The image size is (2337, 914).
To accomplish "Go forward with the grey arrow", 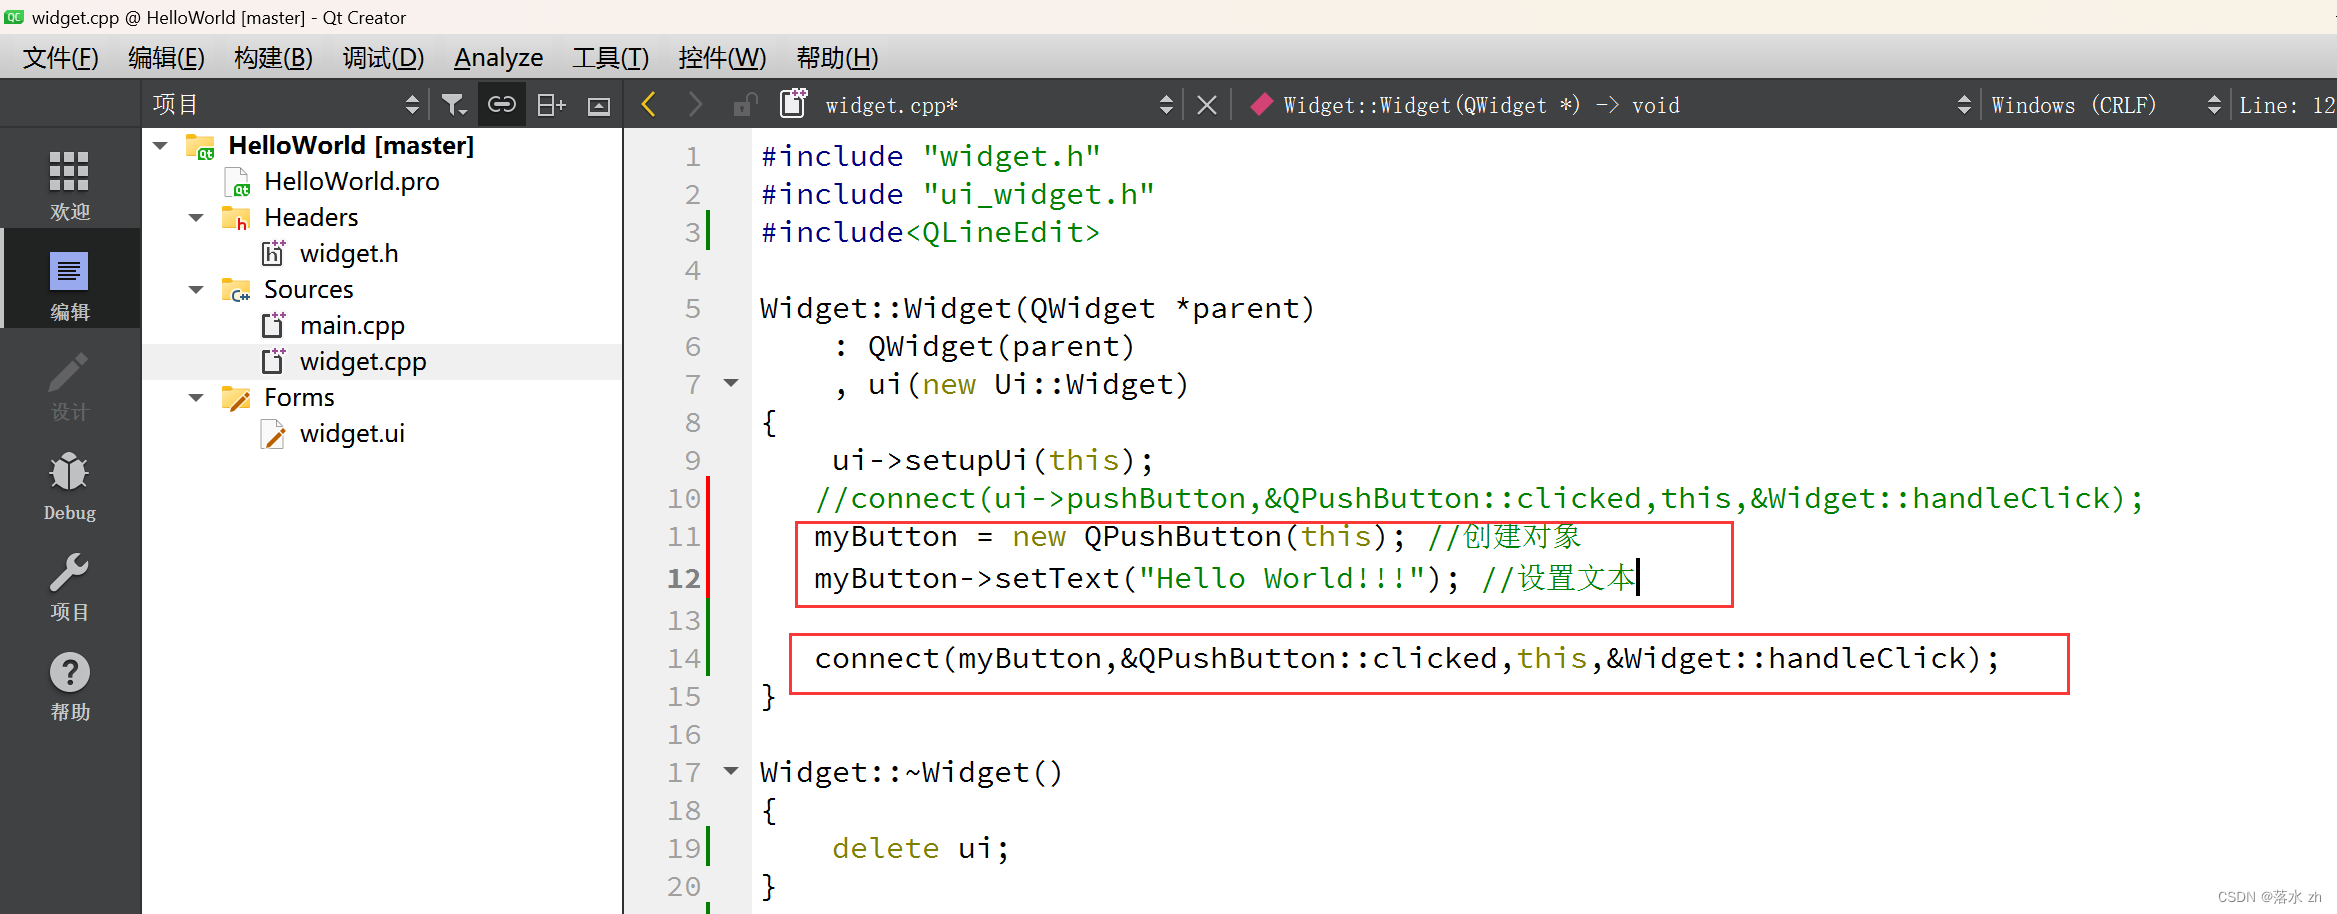I will tap(696, 104).
